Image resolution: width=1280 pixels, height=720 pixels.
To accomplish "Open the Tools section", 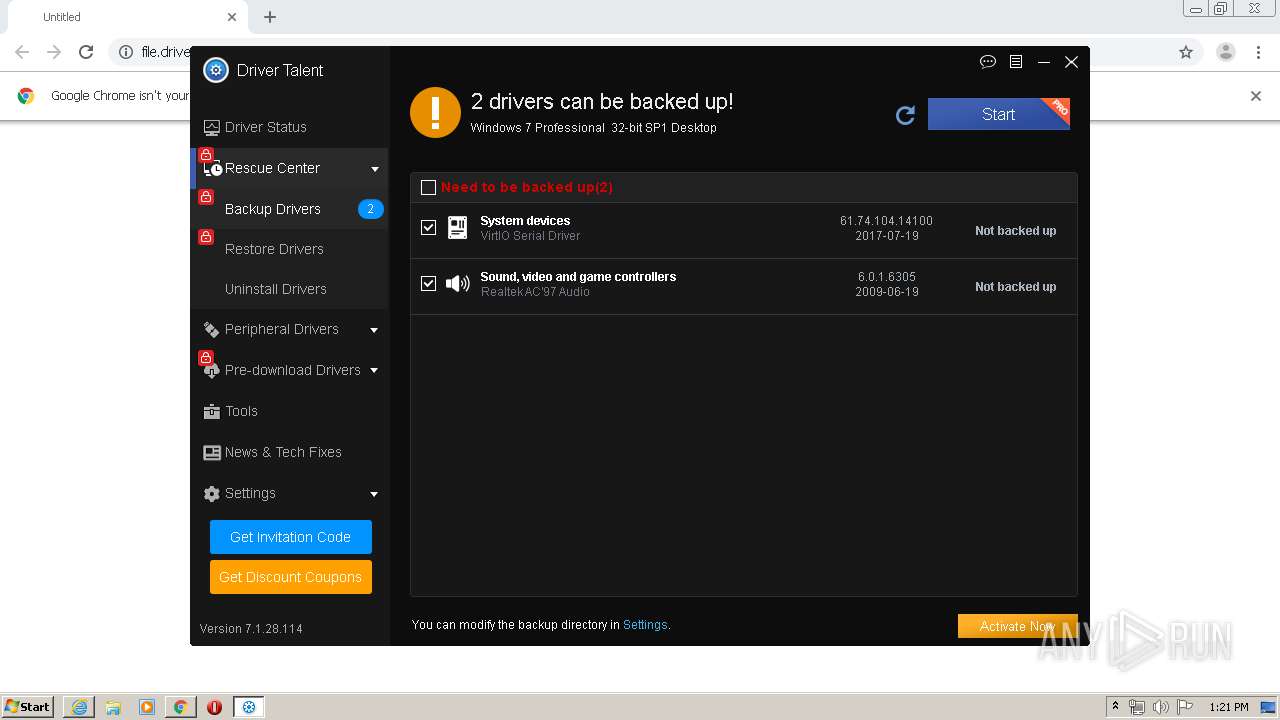I will 289,411.
